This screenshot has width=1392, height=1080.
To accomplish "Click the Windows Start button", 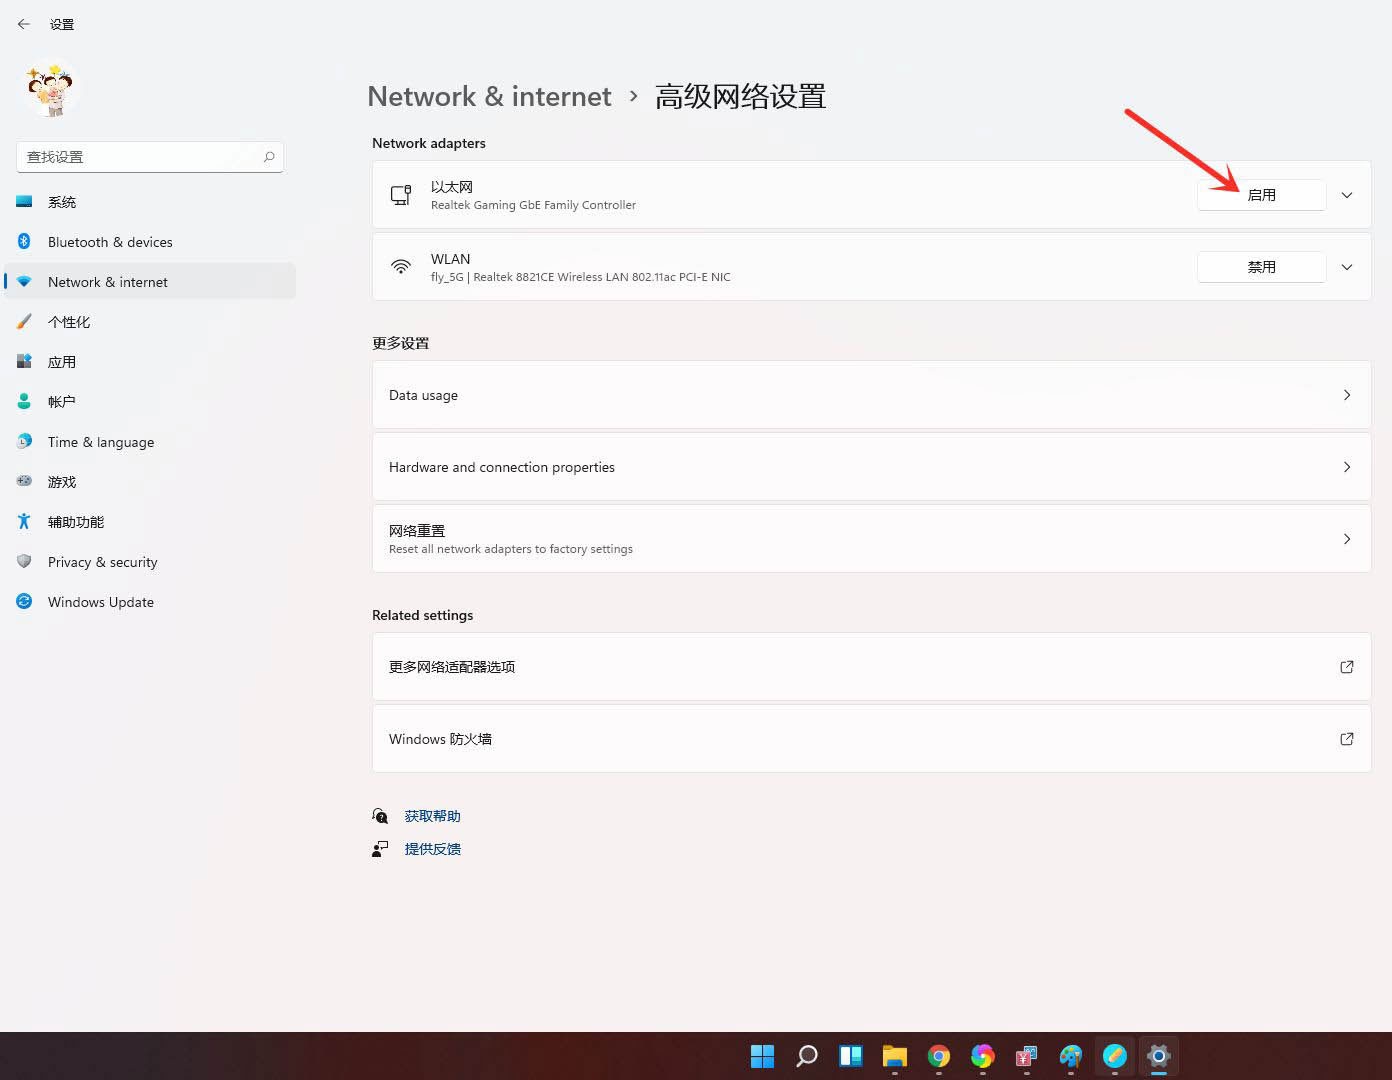I will coord(761,1056).
